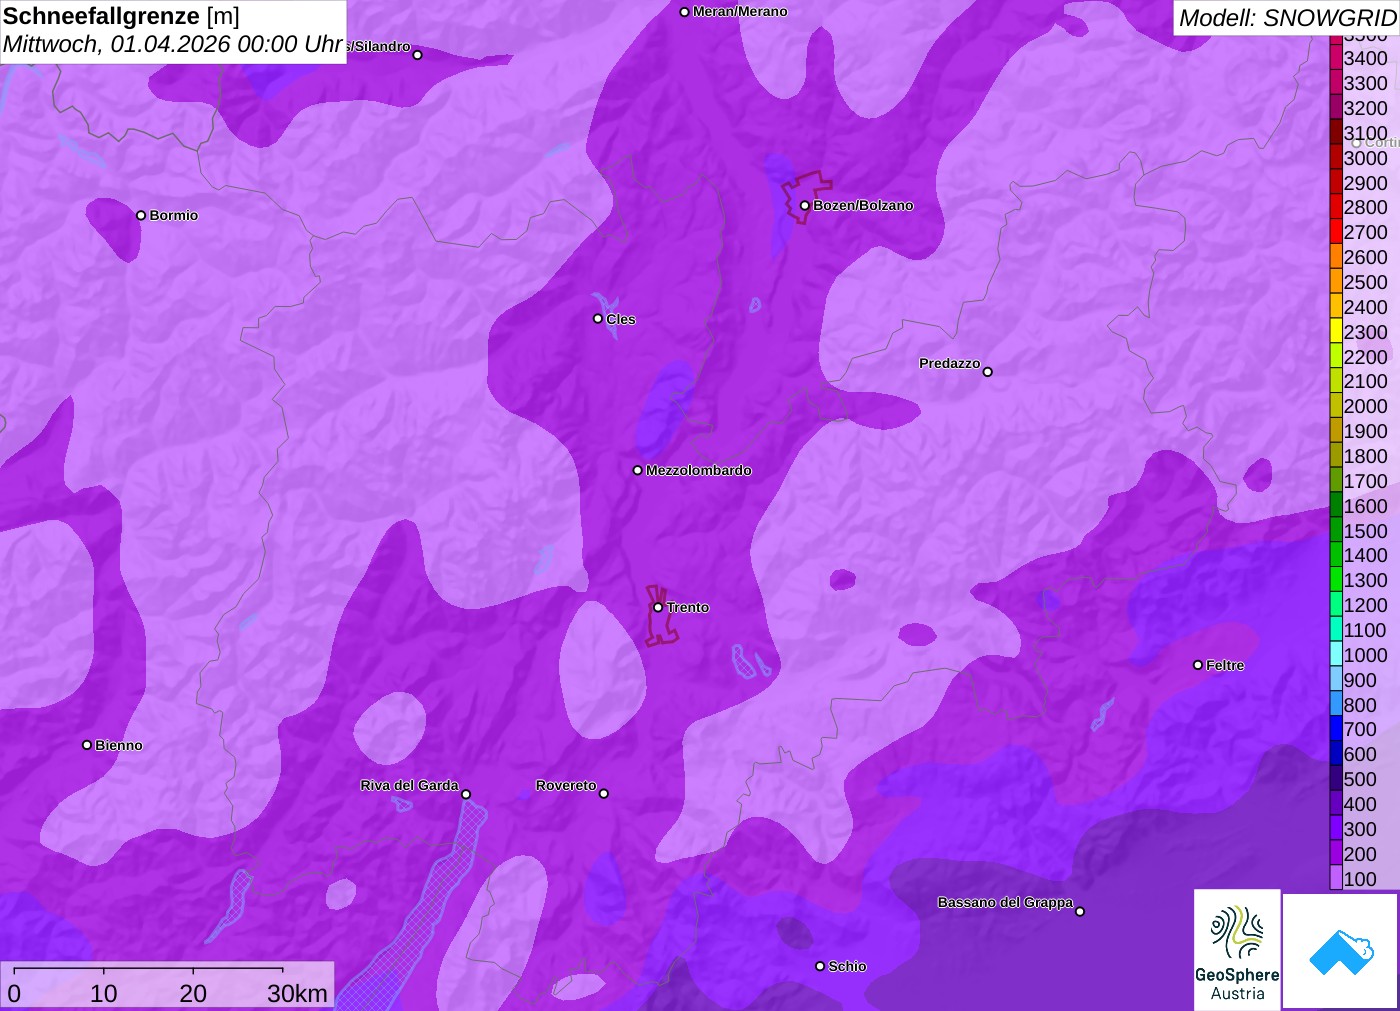Click the 0 scale bar label
1400x1011 pixels.
pos(14,994)
